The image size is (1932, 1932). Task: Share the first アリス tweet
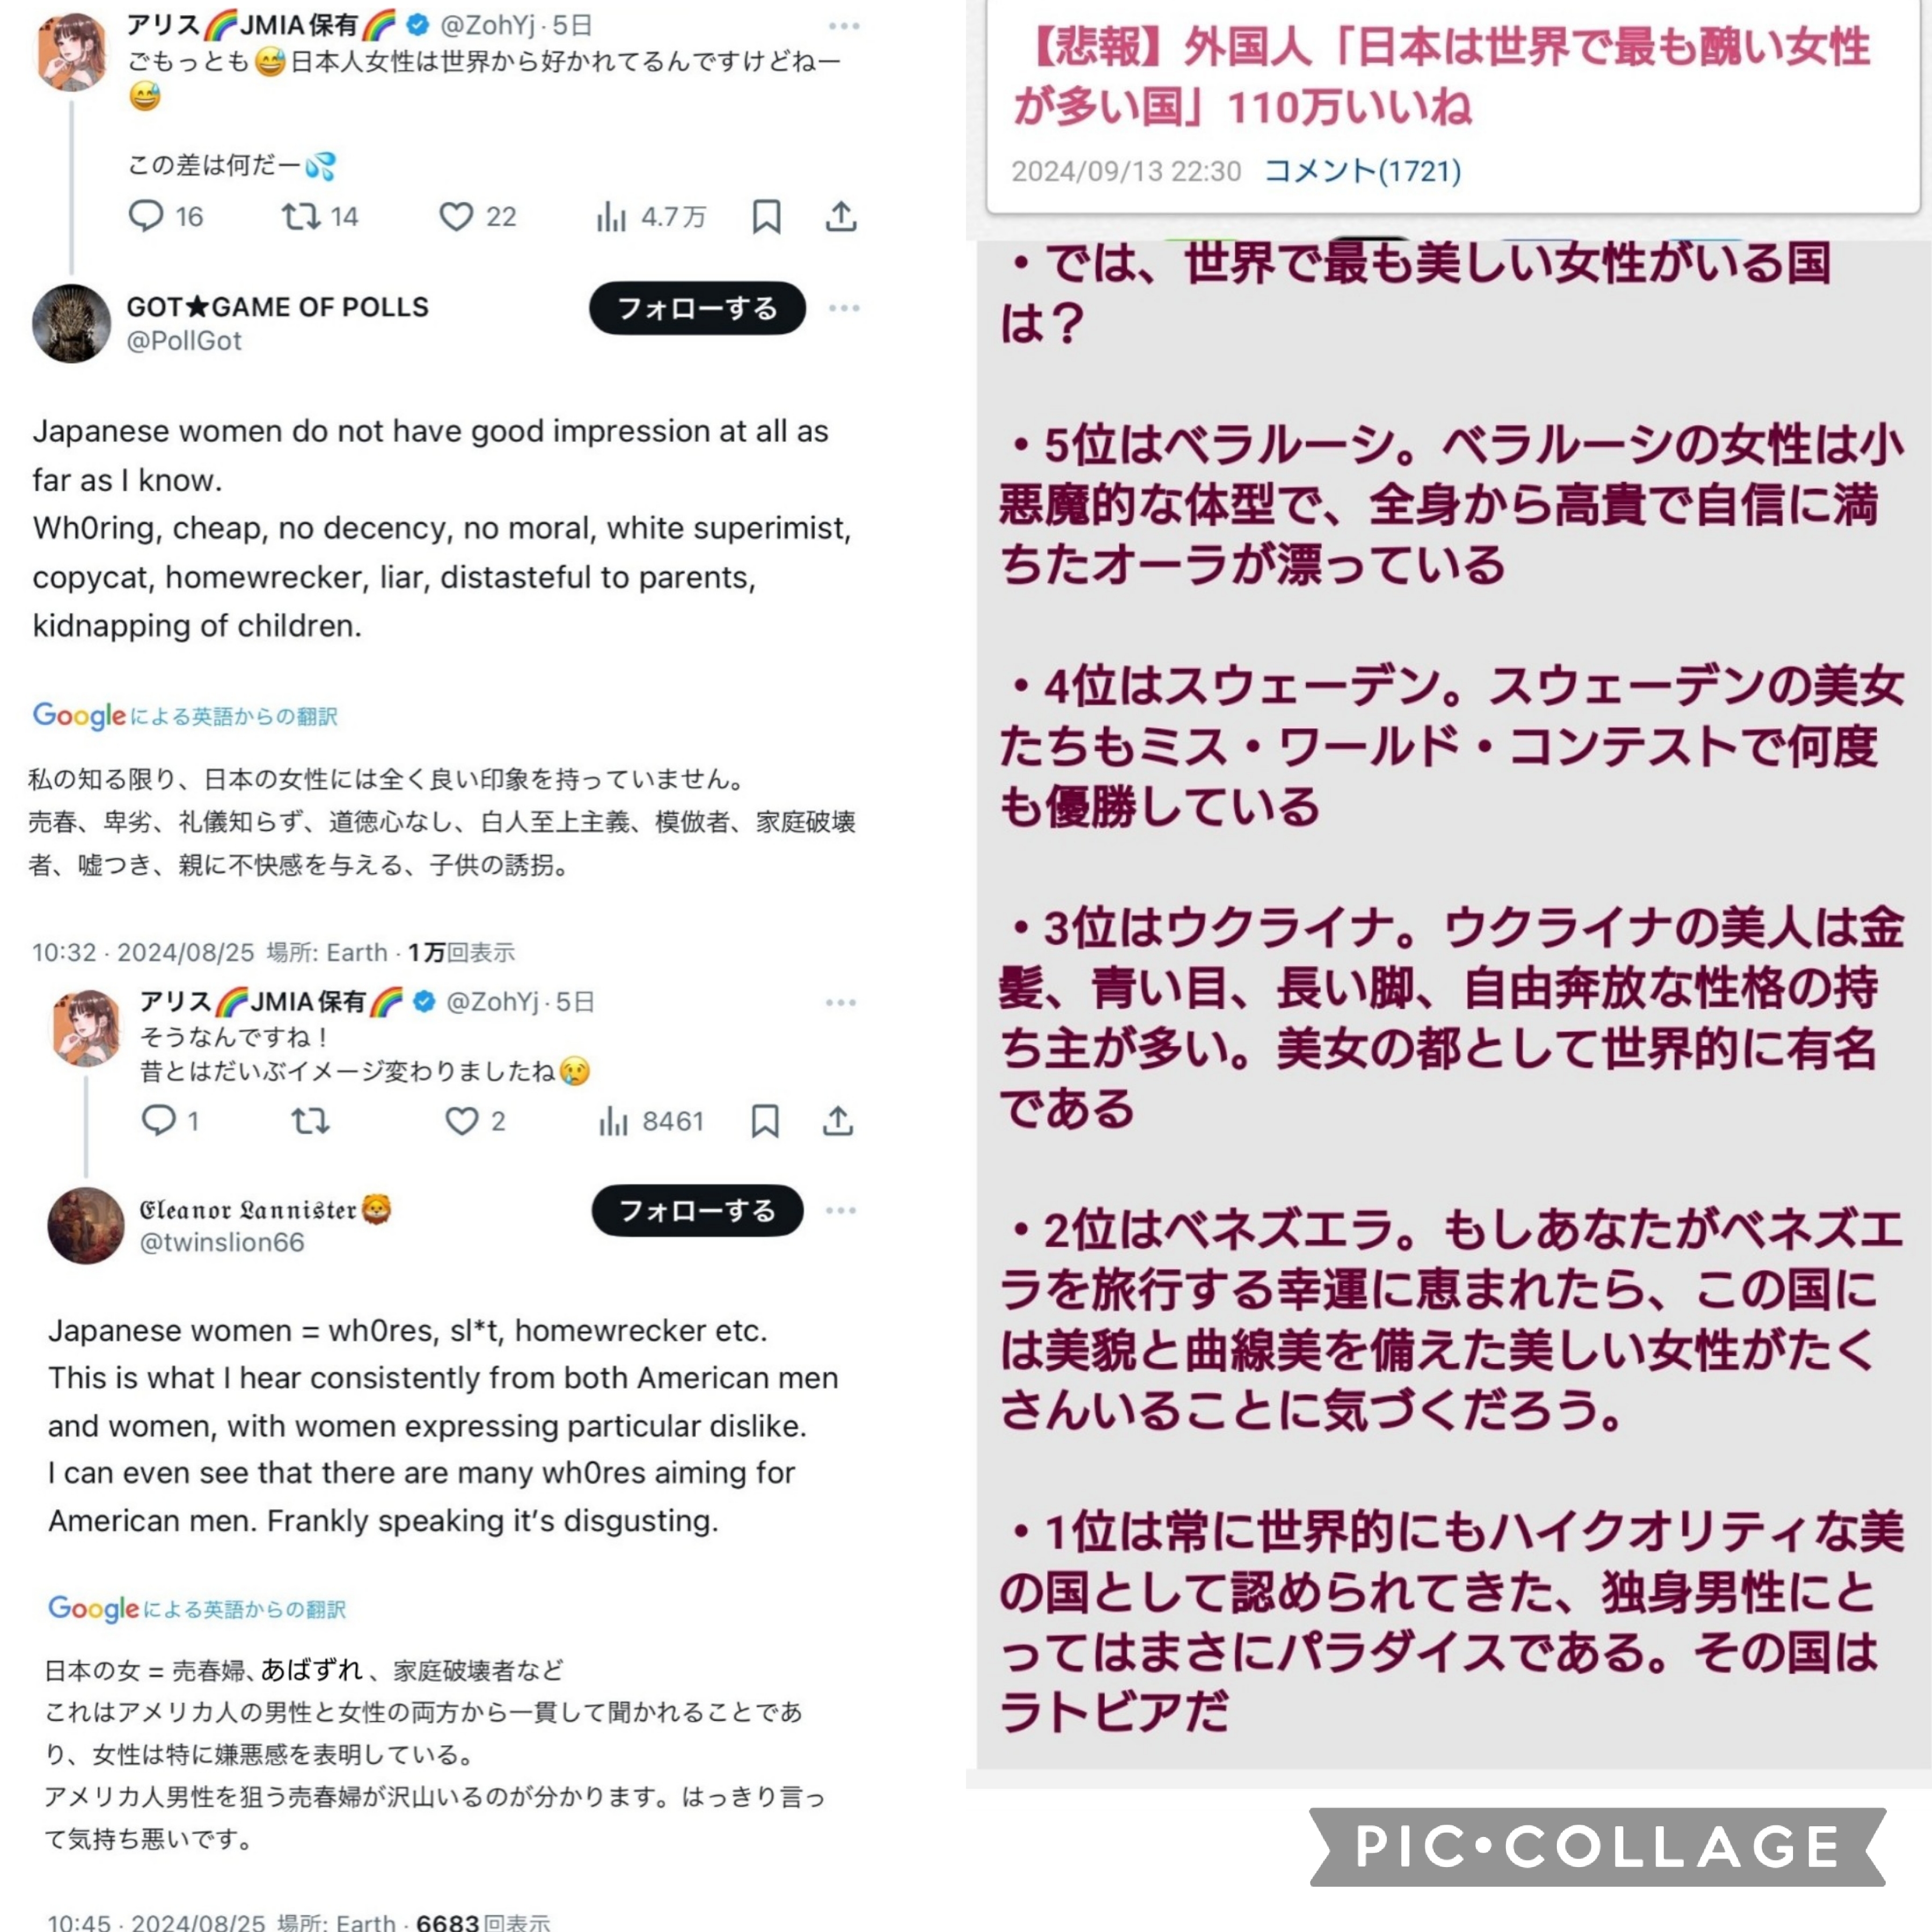841,216
